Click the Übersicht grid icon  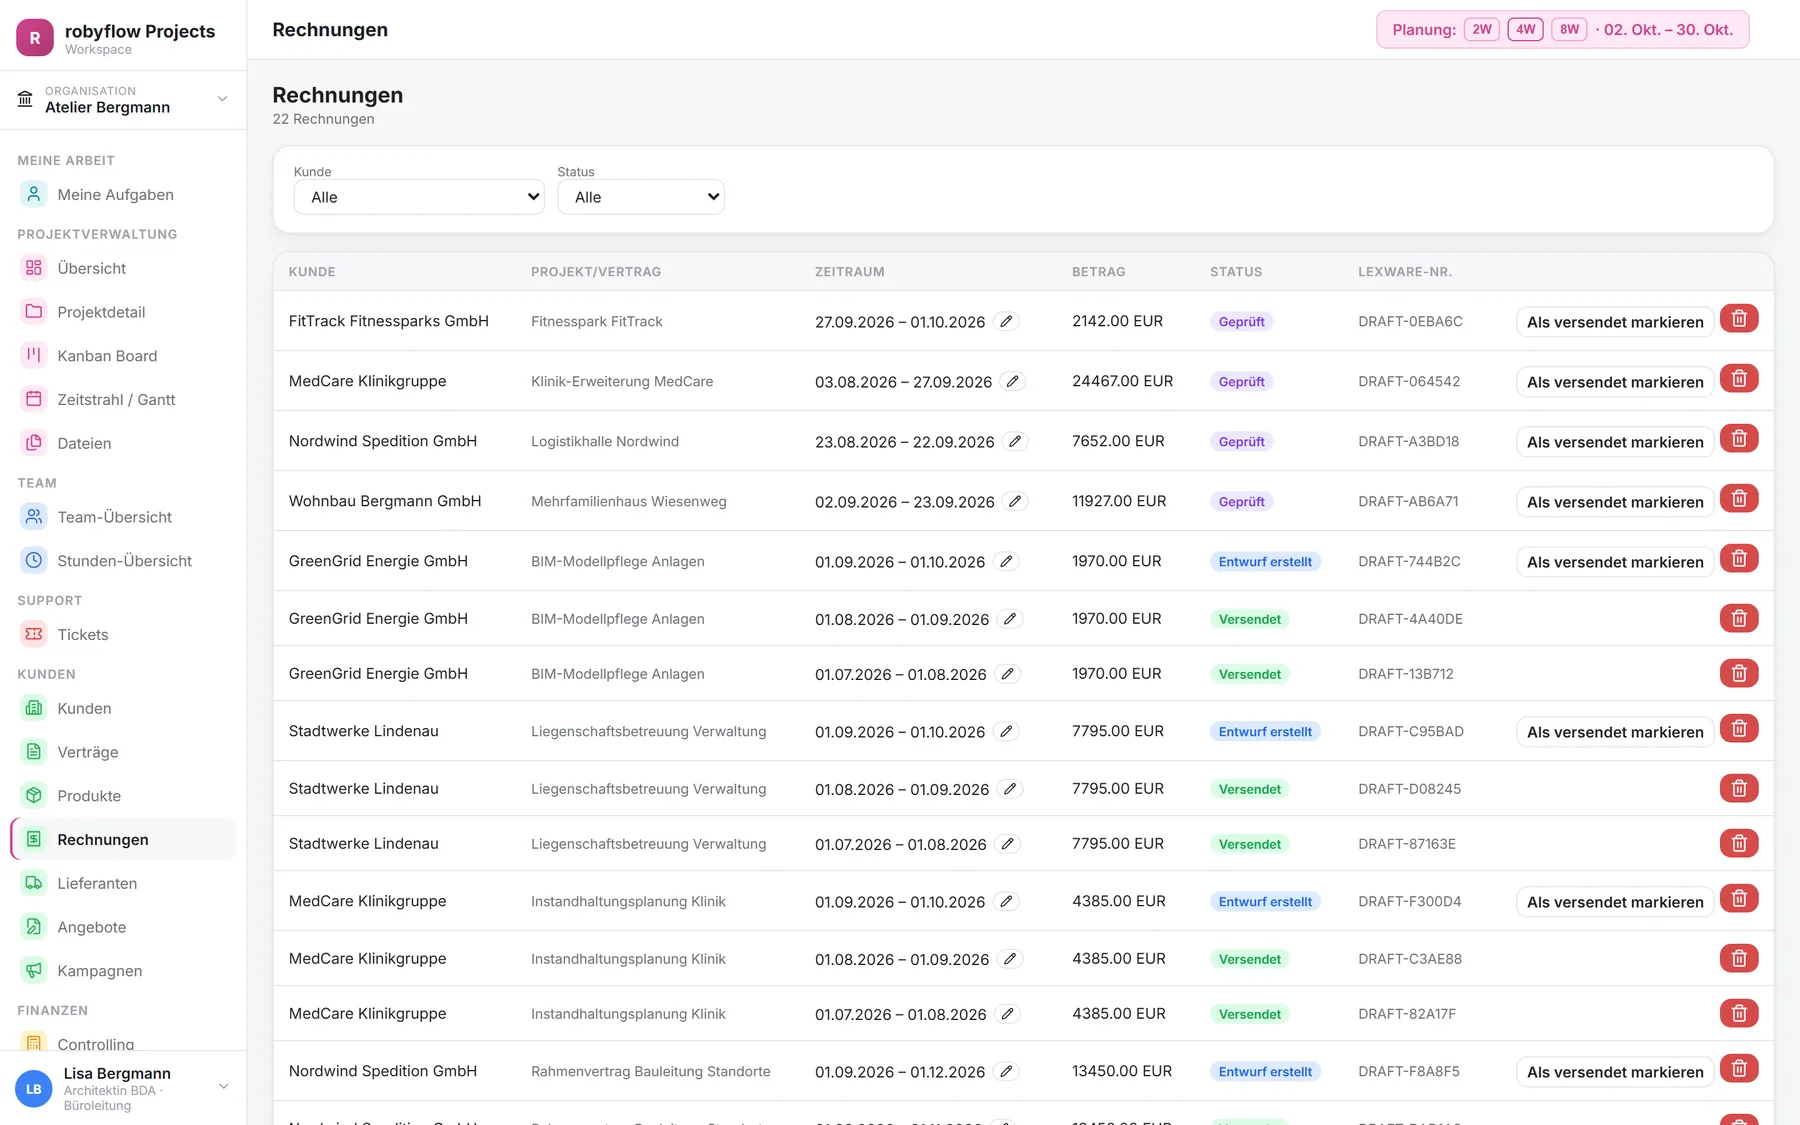pyautogui.click(x=34, y=268)
